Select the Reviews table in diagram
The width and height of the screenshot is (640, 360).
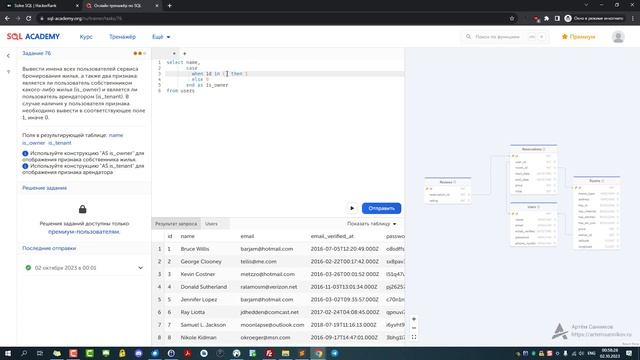tap(448, 190)
